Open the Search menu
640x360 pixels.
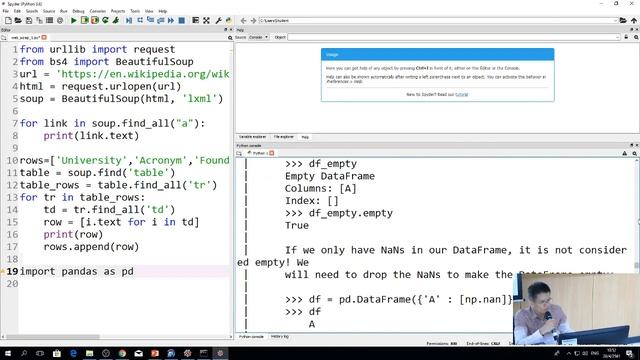coord(31,11)
